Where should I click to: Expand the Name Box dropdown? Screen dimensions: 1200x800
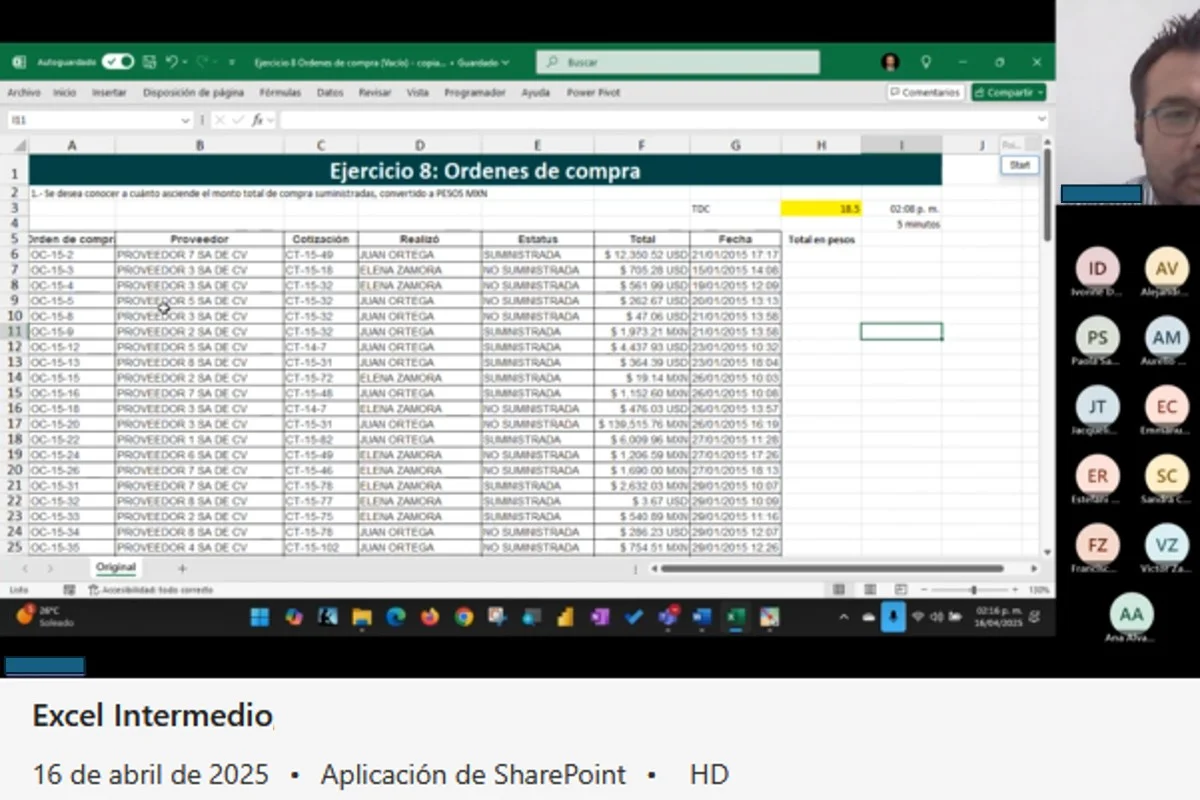[185, 120]
